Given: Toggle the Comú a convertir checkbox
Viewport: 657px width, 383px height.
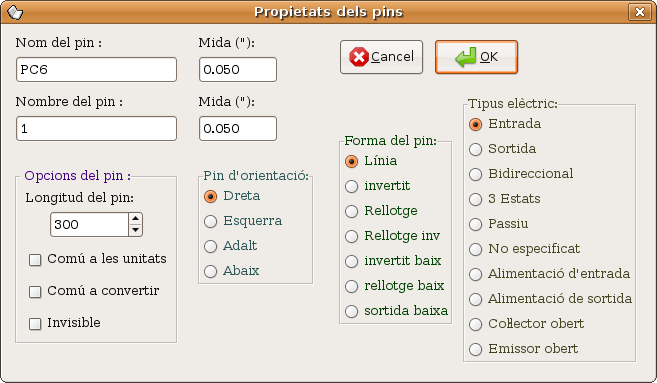Looking at the screenshot, I should [x=35, y=292].
